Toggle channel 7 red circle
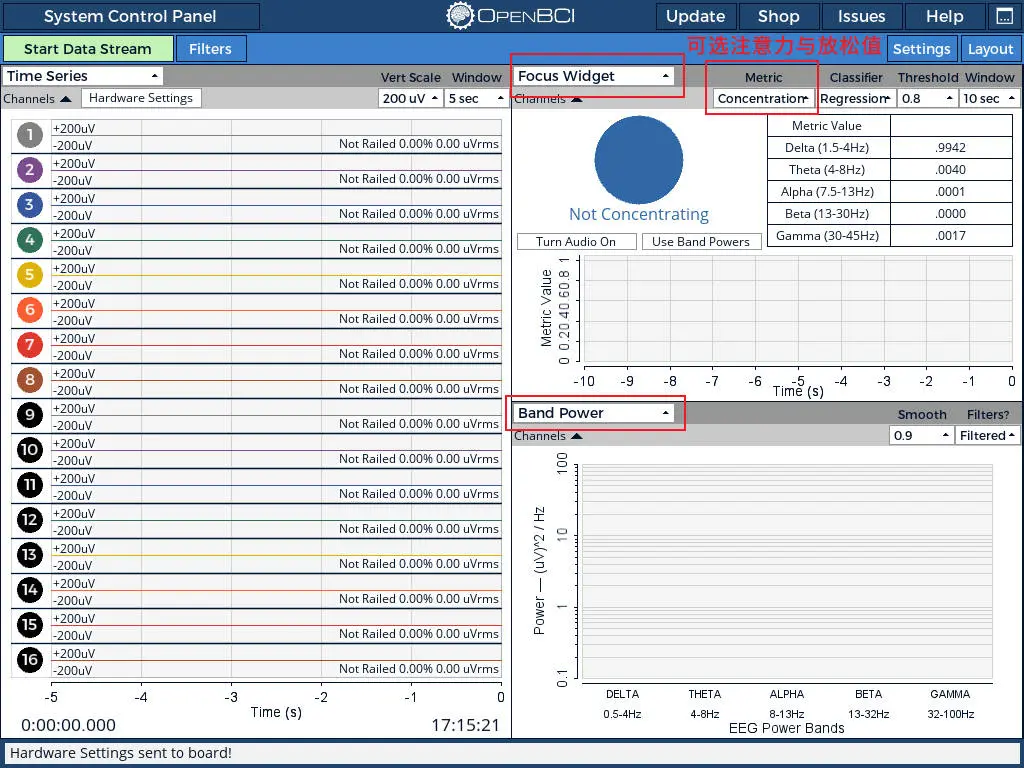The width and height of the screenshot is (1024, 768). [x=29, y=345]
